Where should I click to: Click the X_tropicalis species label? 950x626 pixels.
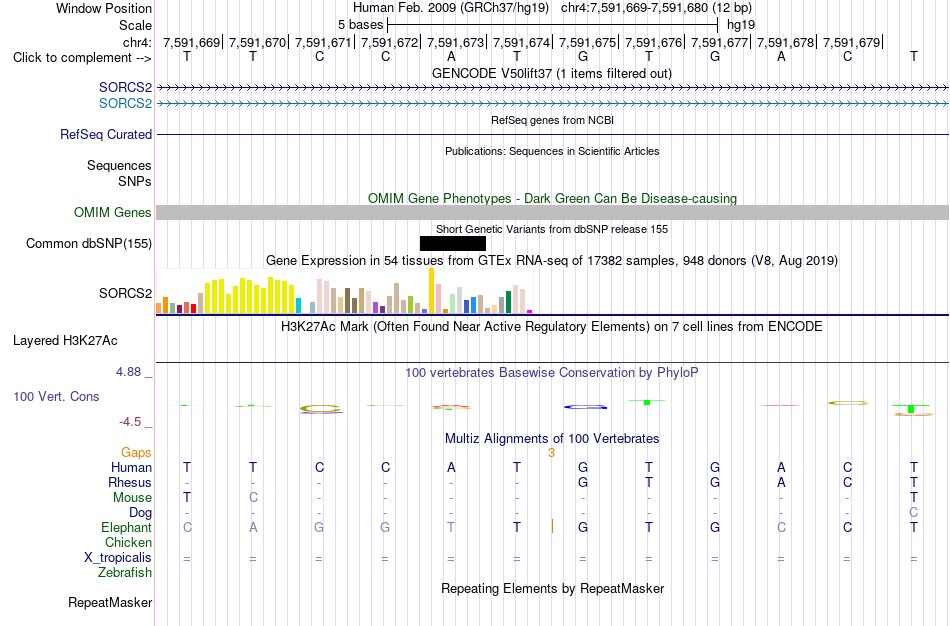point(118,558)
